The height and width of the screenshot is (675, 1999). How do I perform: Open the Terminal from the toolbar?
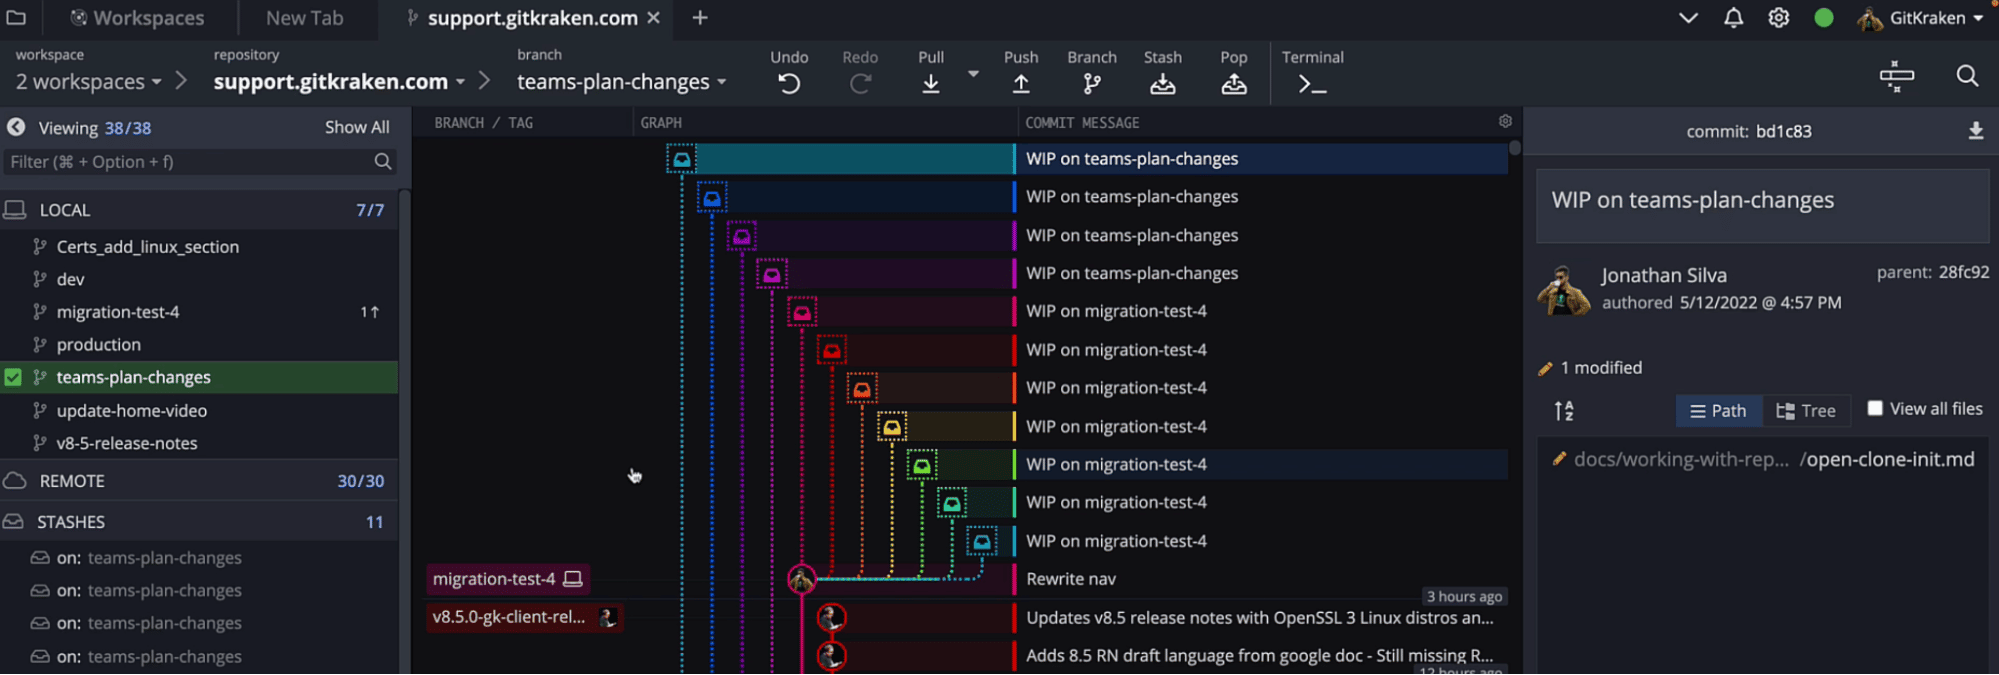point(1312,85)
